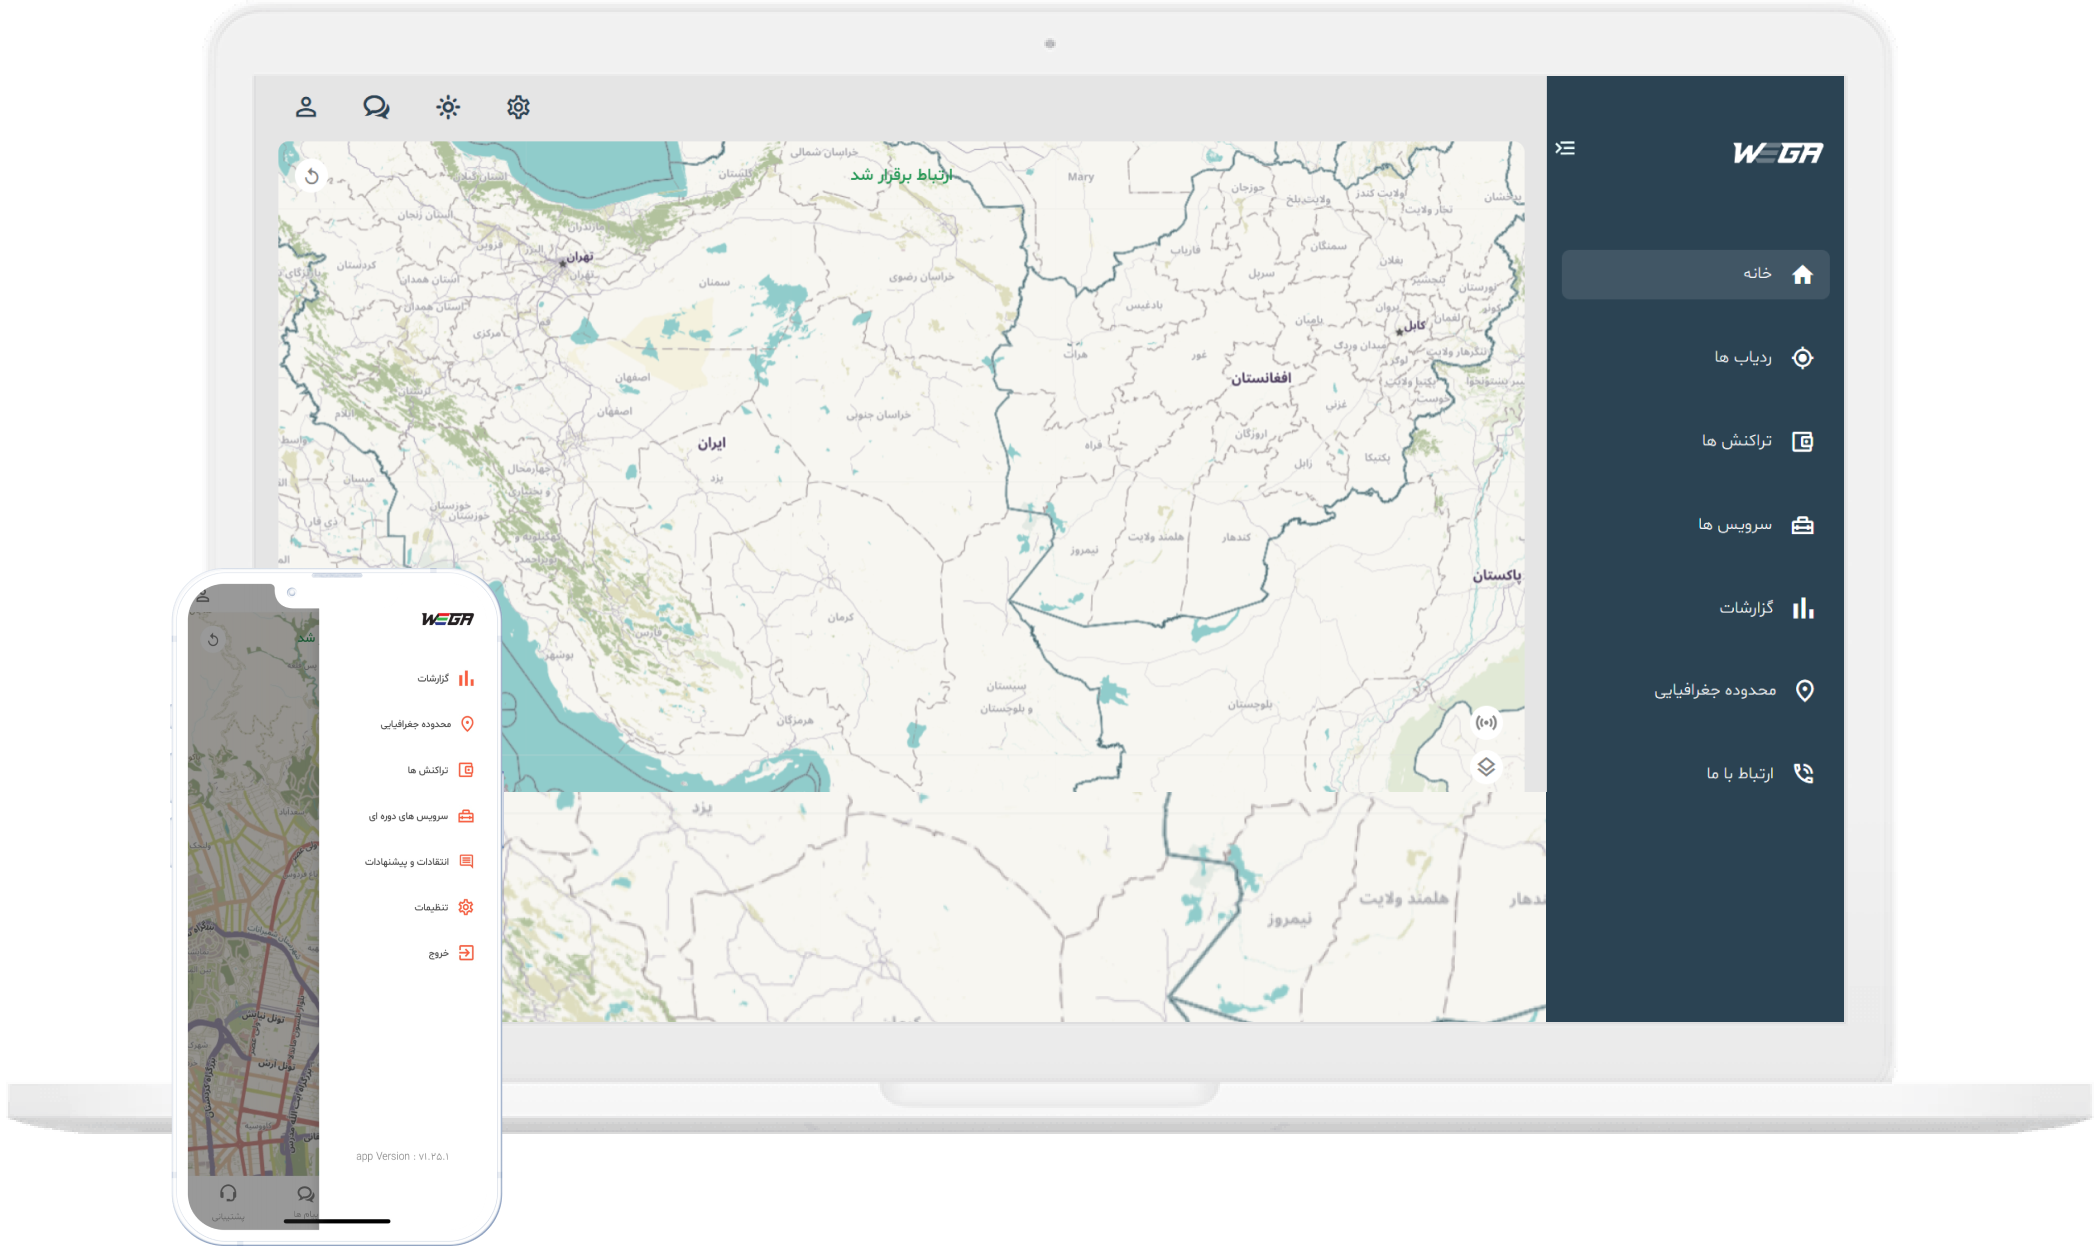The height and width of the screenshot is (1246, 2100).
Task: Click the نیمروز label on lower map
Action: click(x=1289, y=919)
